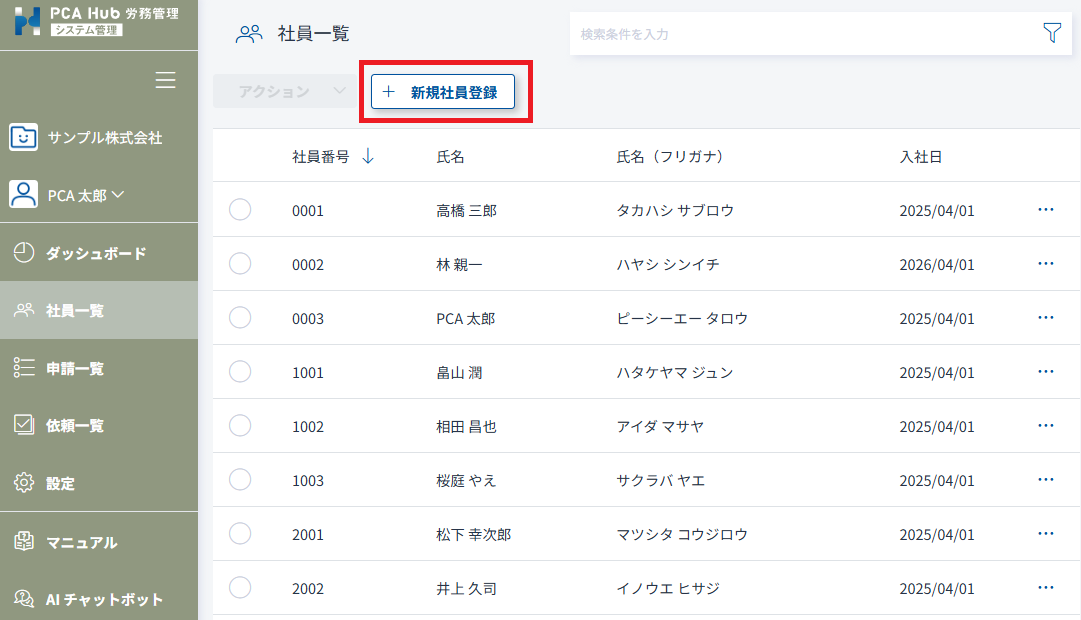This screenshot has width=1081, height=620.
Task: Click the 新規社員登録 button
Action: coord(443,92)
